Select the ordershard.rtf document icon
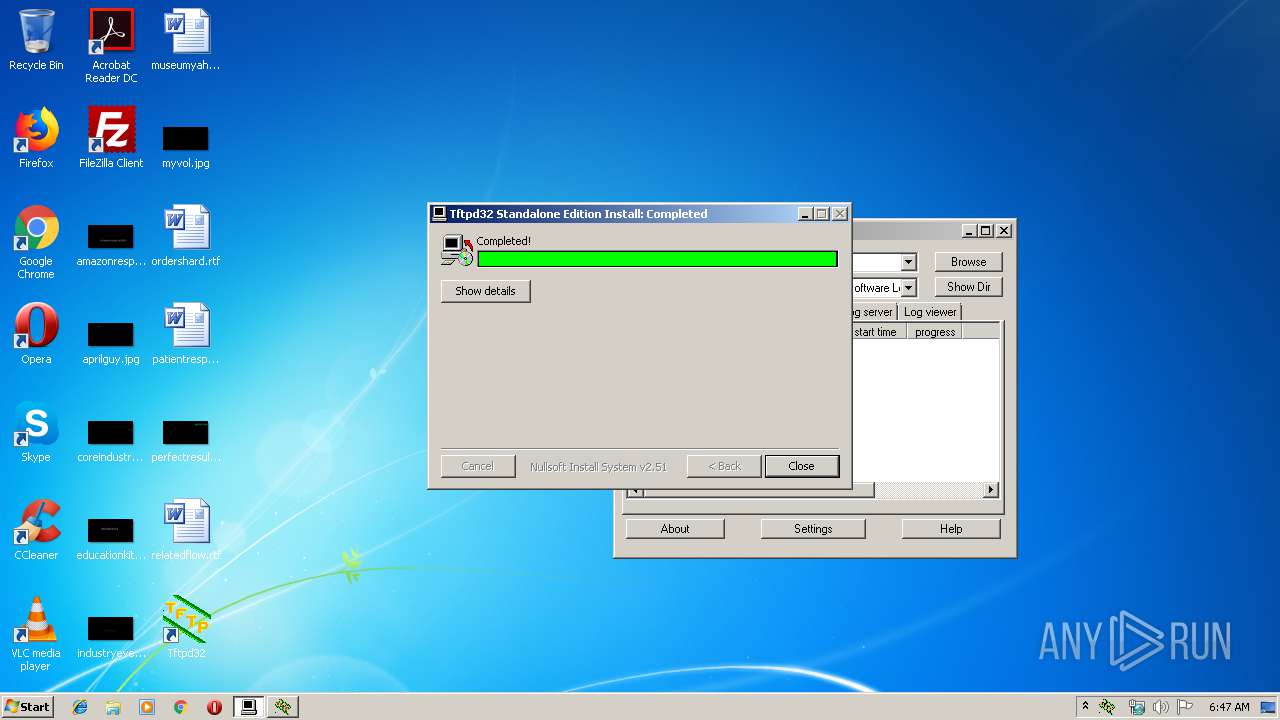The image size is (1280, 720). tap(186, 236)
